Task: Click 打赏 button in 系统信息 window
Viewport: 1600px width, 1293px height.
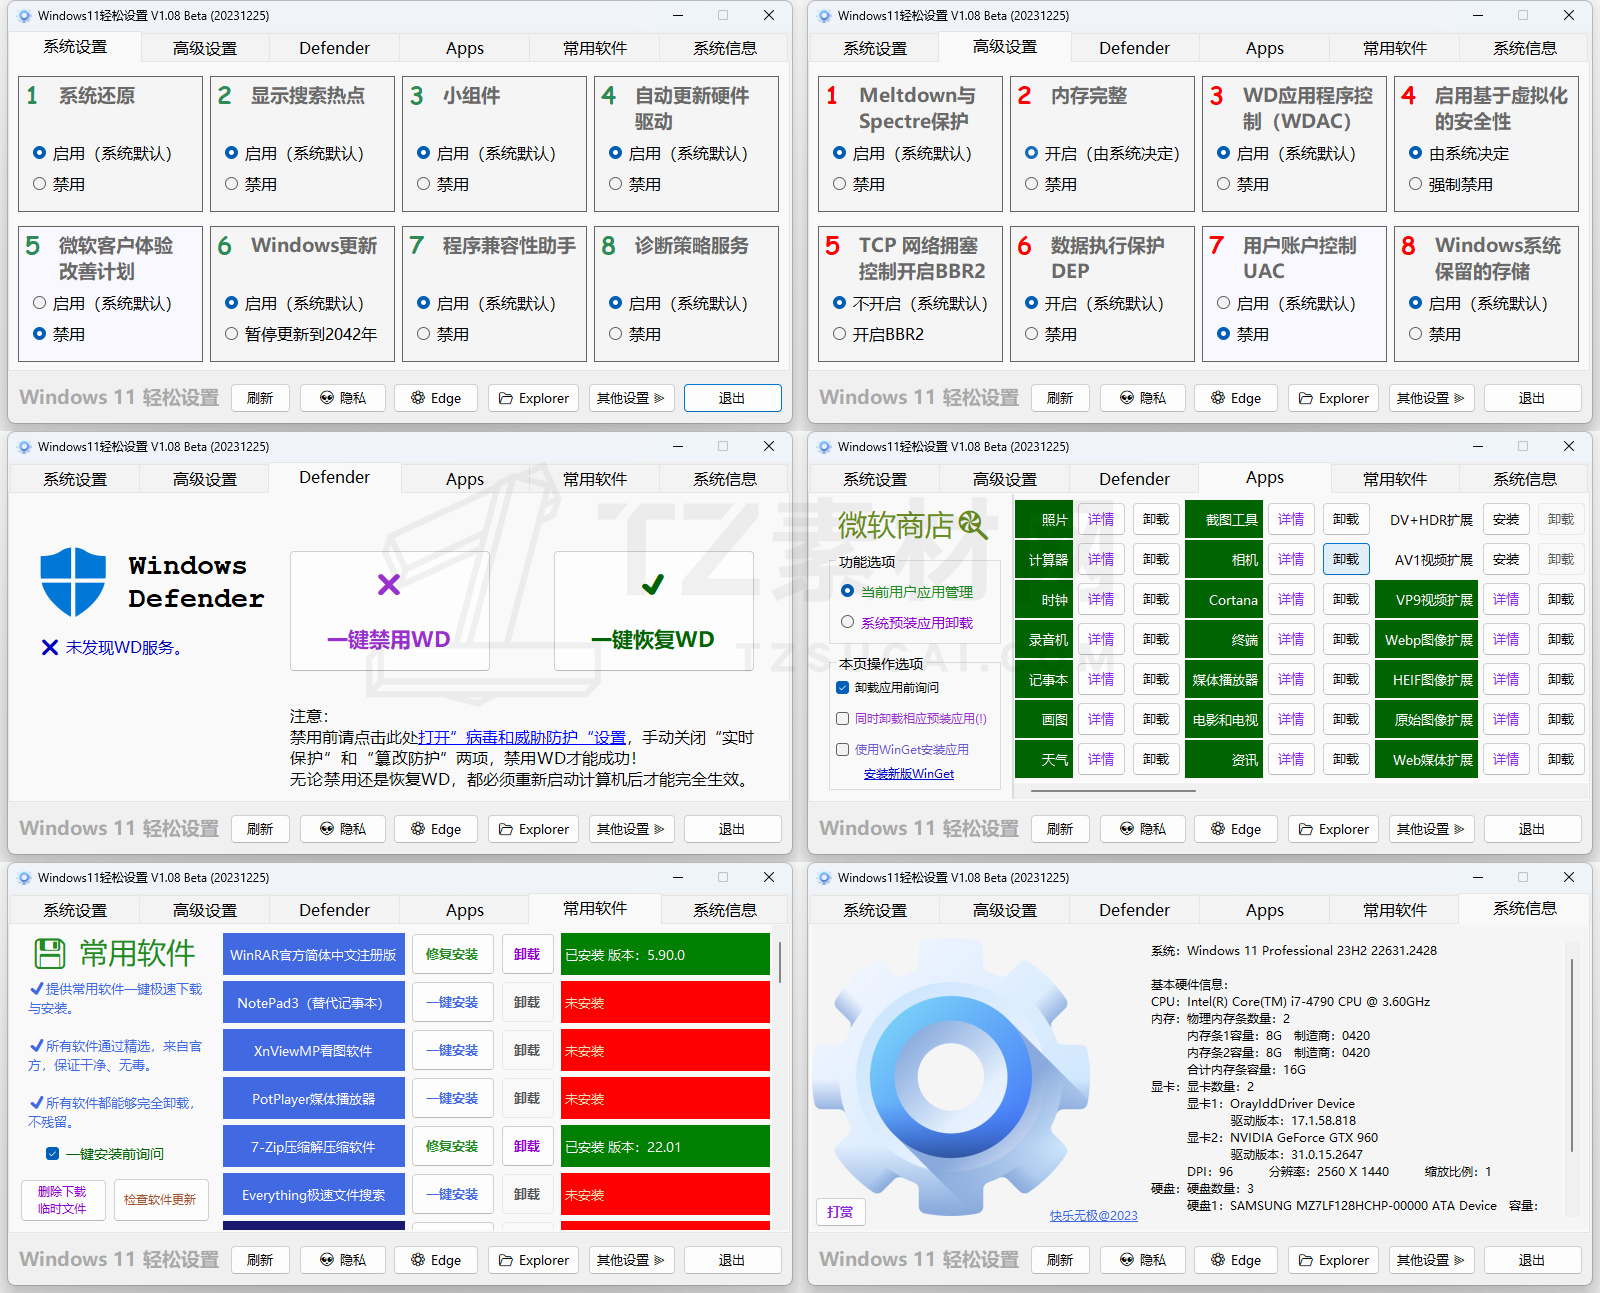Action: pos(840,1212)
